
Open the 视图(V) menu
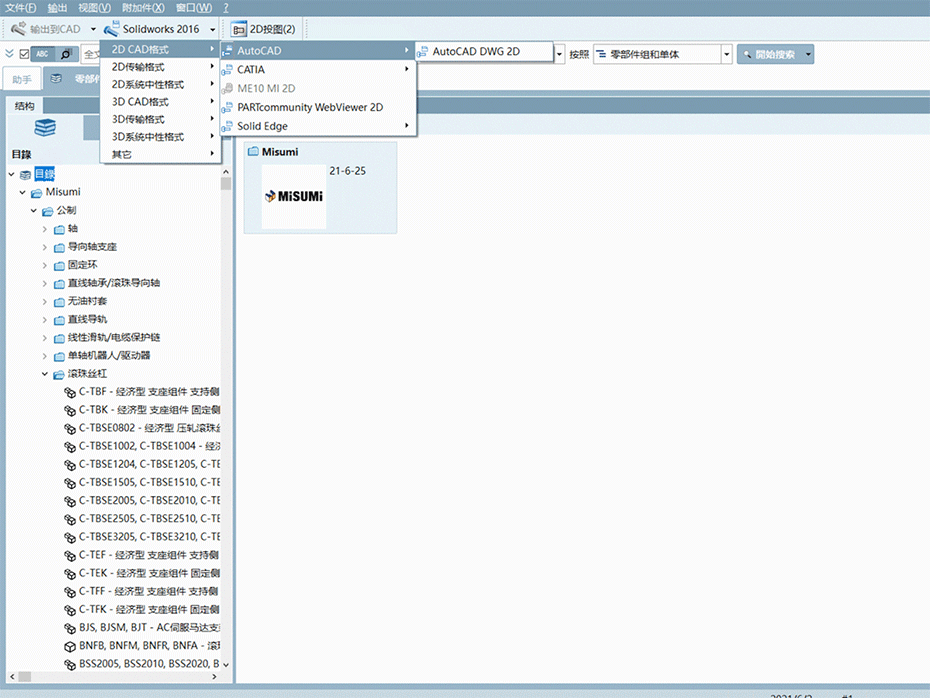94,8
